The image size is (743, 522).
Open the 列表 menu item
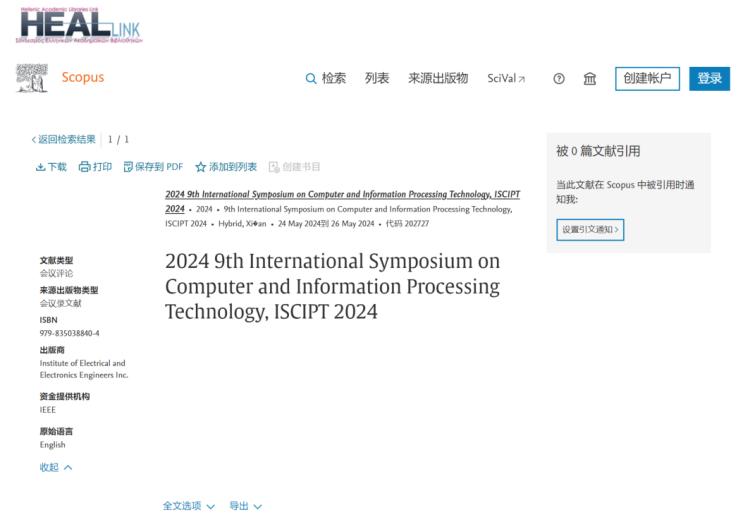point(377,79)
